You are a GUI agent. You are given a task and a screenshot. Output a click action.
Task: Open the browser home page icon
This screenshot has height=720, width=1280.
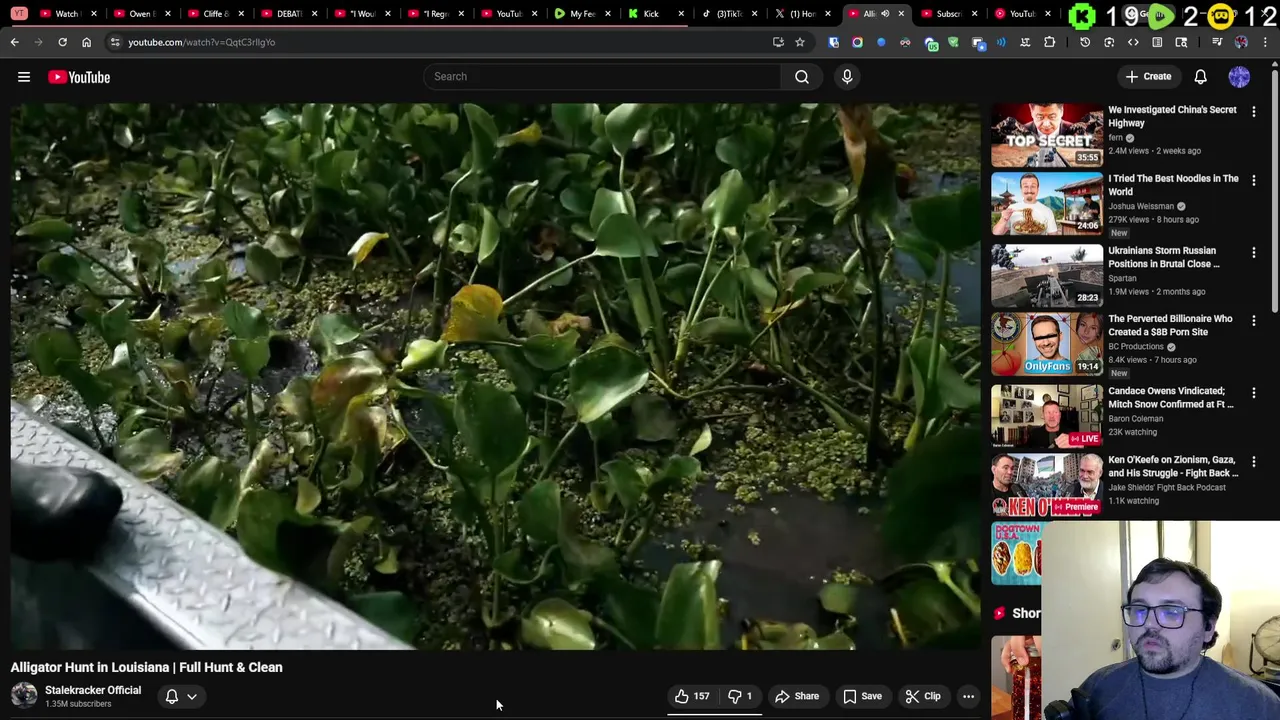[86, 42]
